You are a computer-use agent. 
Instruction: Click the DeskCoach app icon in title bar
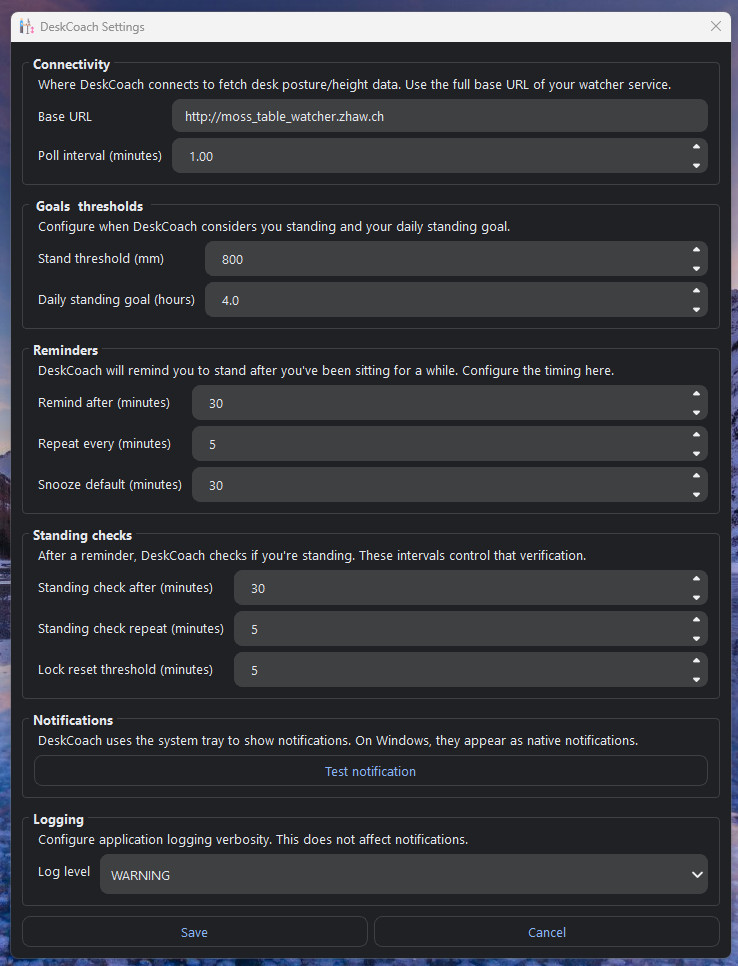coord(26,27)
